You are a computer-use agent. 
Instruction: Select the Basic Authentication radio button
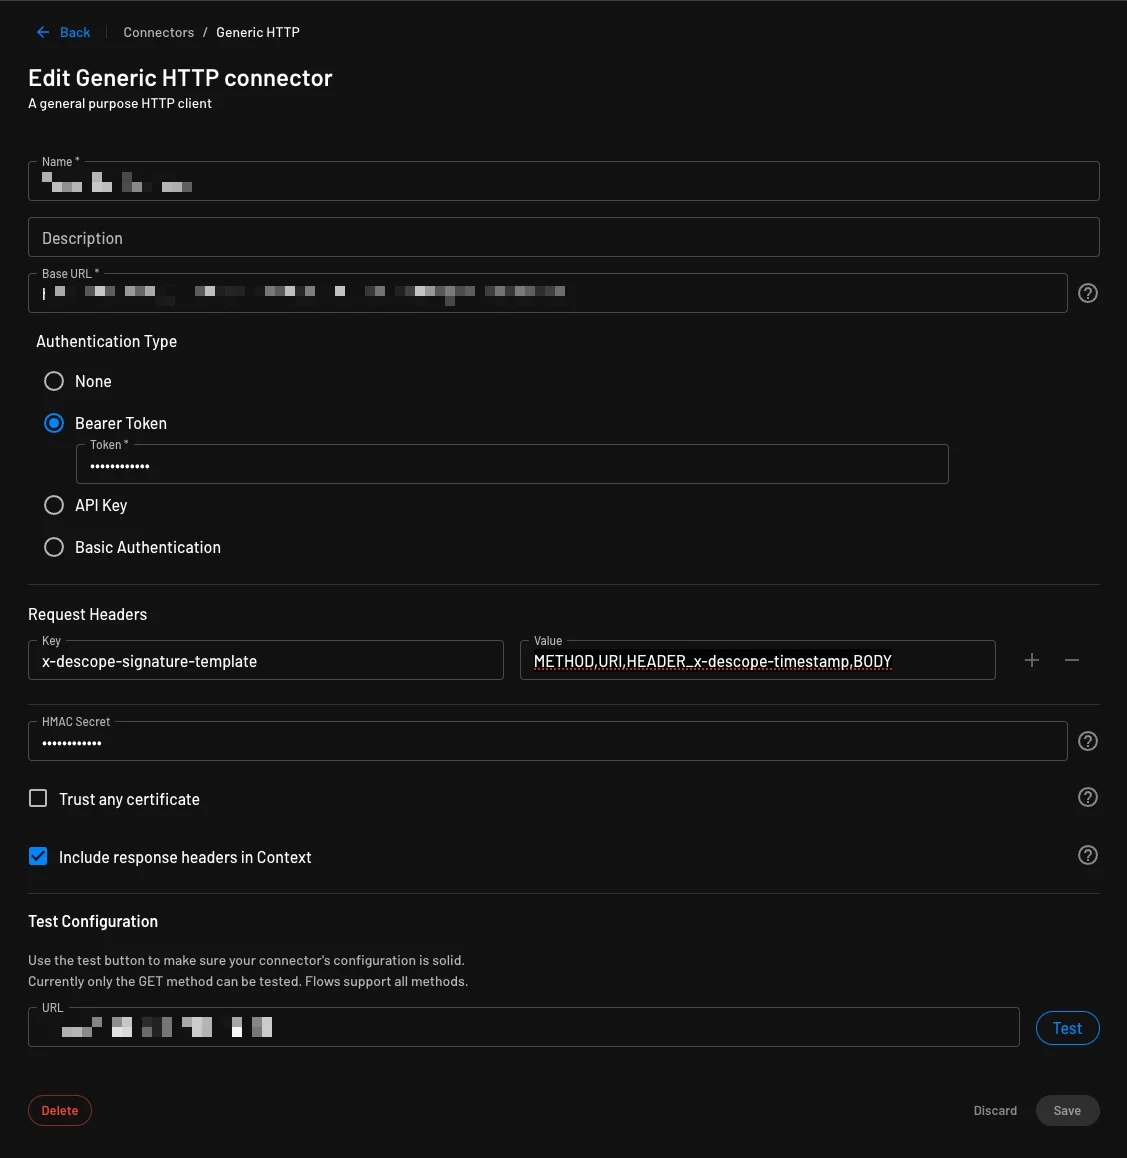pos(54,547)
